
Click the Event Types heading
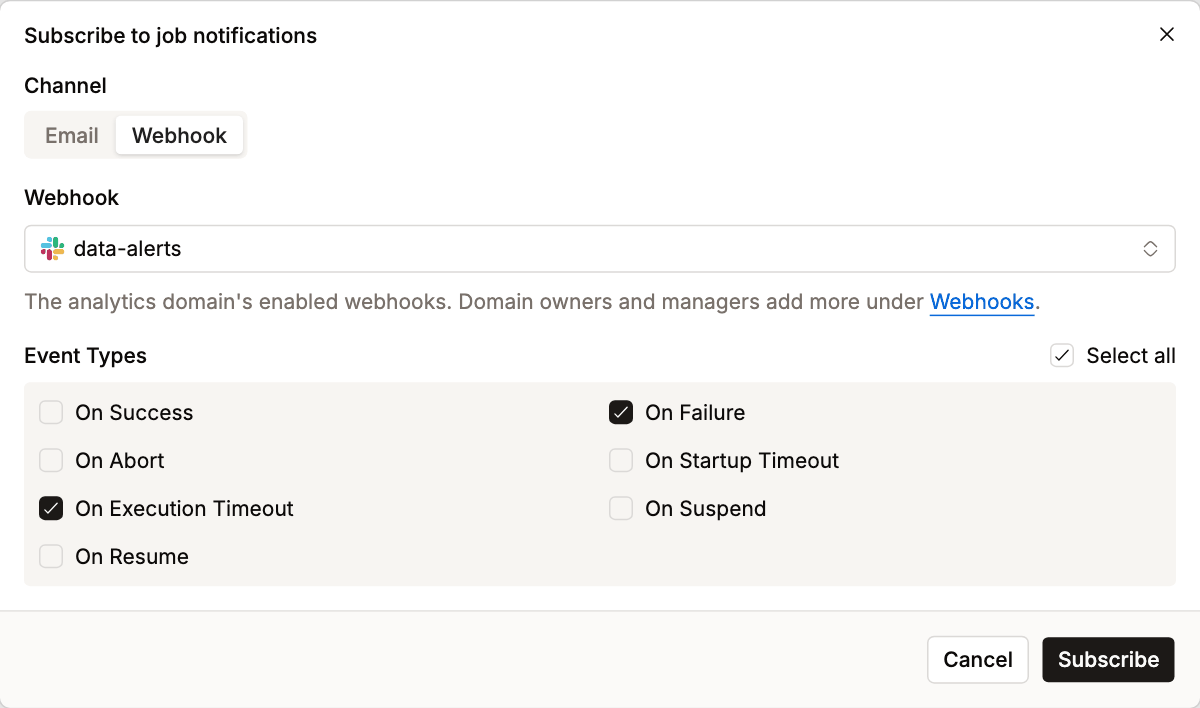pyautogui.click(x=86, y=356)
